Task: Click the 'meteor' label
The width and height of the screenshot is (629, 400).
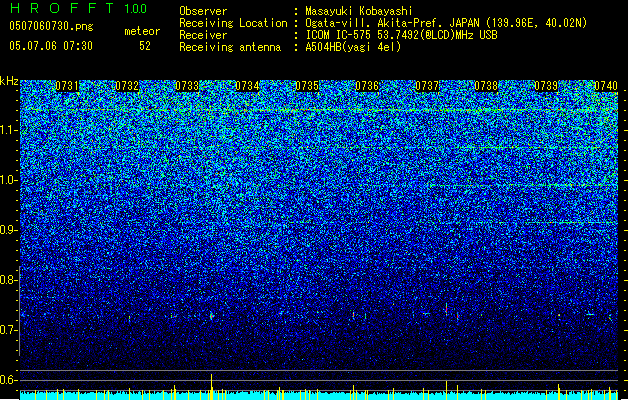Action: tap(142, 31)
